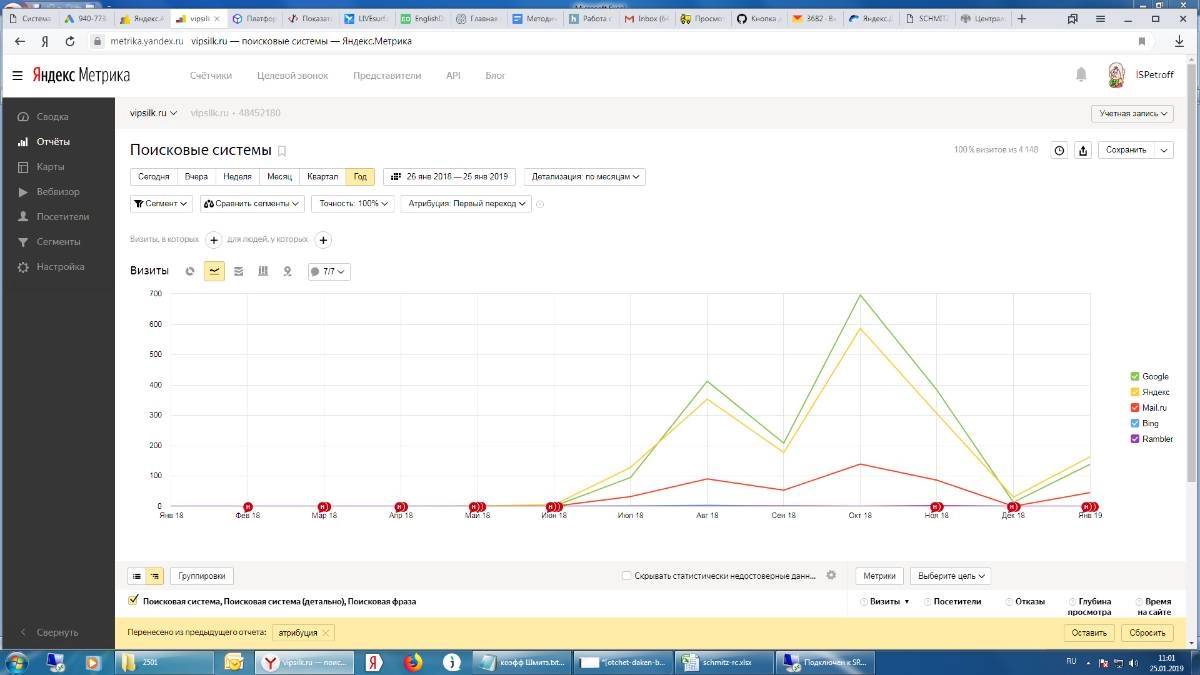The width and height of the screenshot is (1200, 675).
Task: Open Выберите цель dropdown
Action: tap(950, 576)
